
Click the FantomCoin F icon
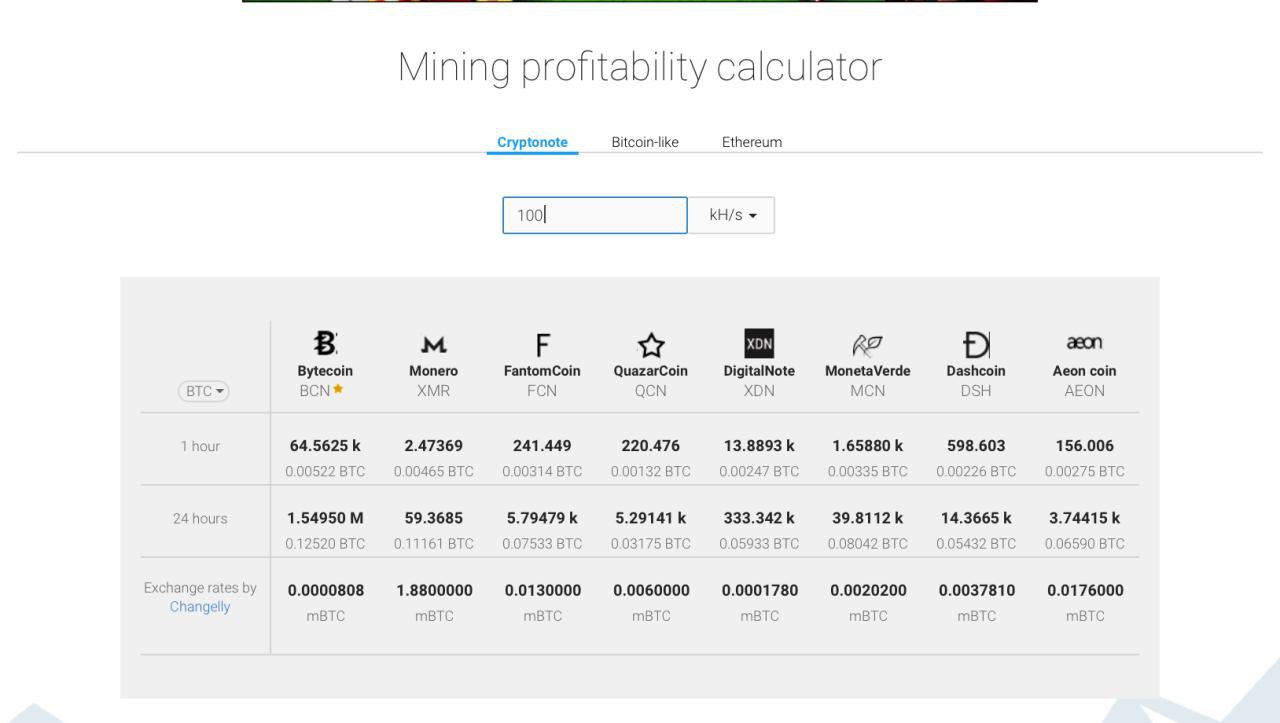pyautogui.click(x=542, y=345)
